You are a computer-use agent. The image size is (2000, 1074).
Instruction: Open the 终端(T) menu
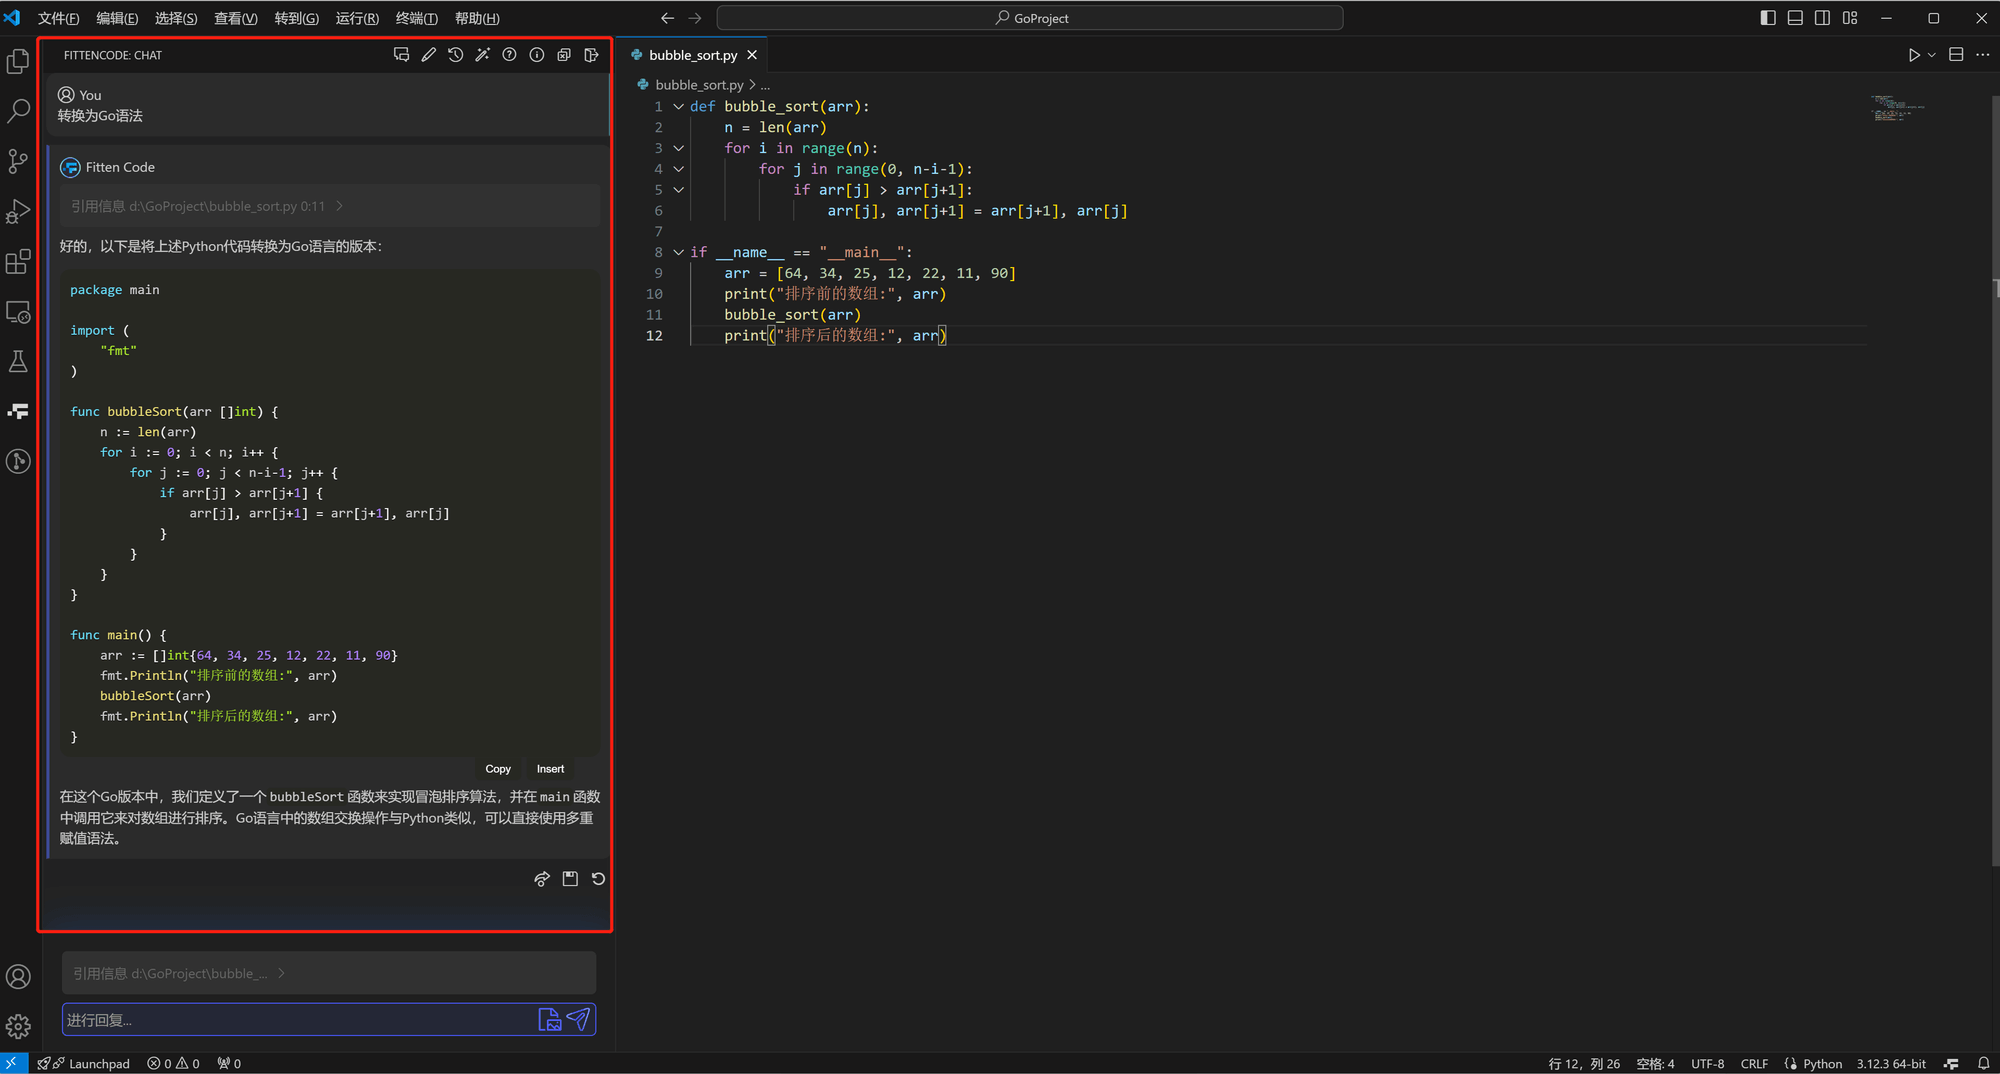(x=416, y=18)
